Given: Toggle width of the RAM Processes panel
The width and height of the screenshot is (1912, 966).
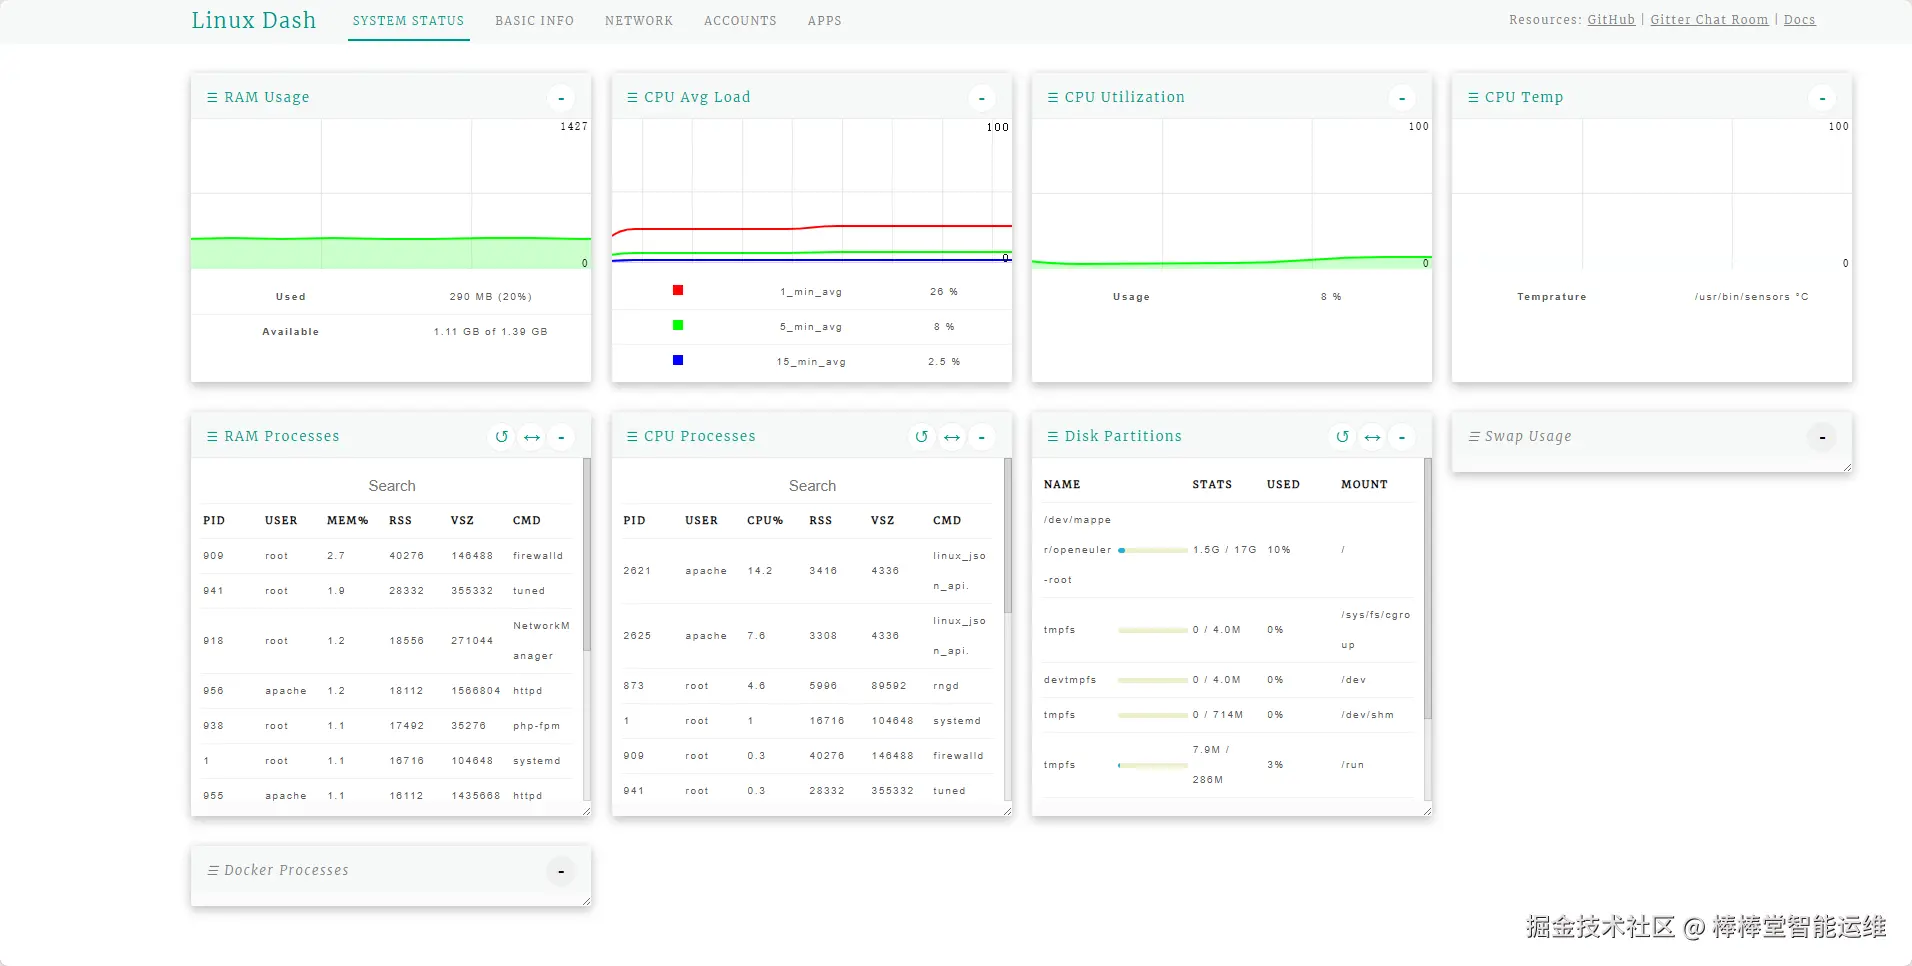Looking at the screenshot, I should [x=532, y=437].
